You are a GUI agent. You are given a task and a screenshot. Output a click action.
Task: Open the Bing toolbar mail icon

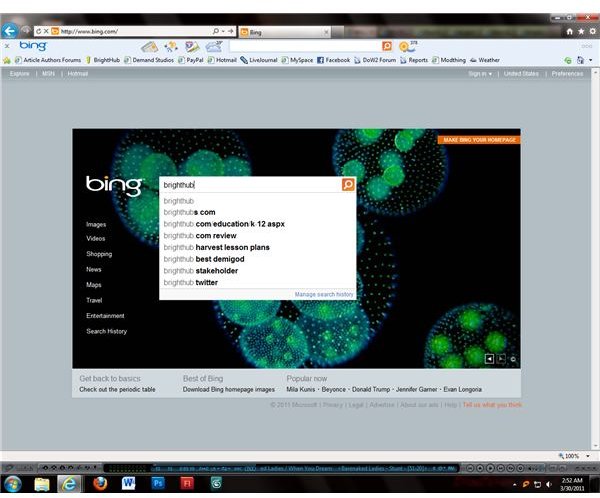(x=150, y=47)
